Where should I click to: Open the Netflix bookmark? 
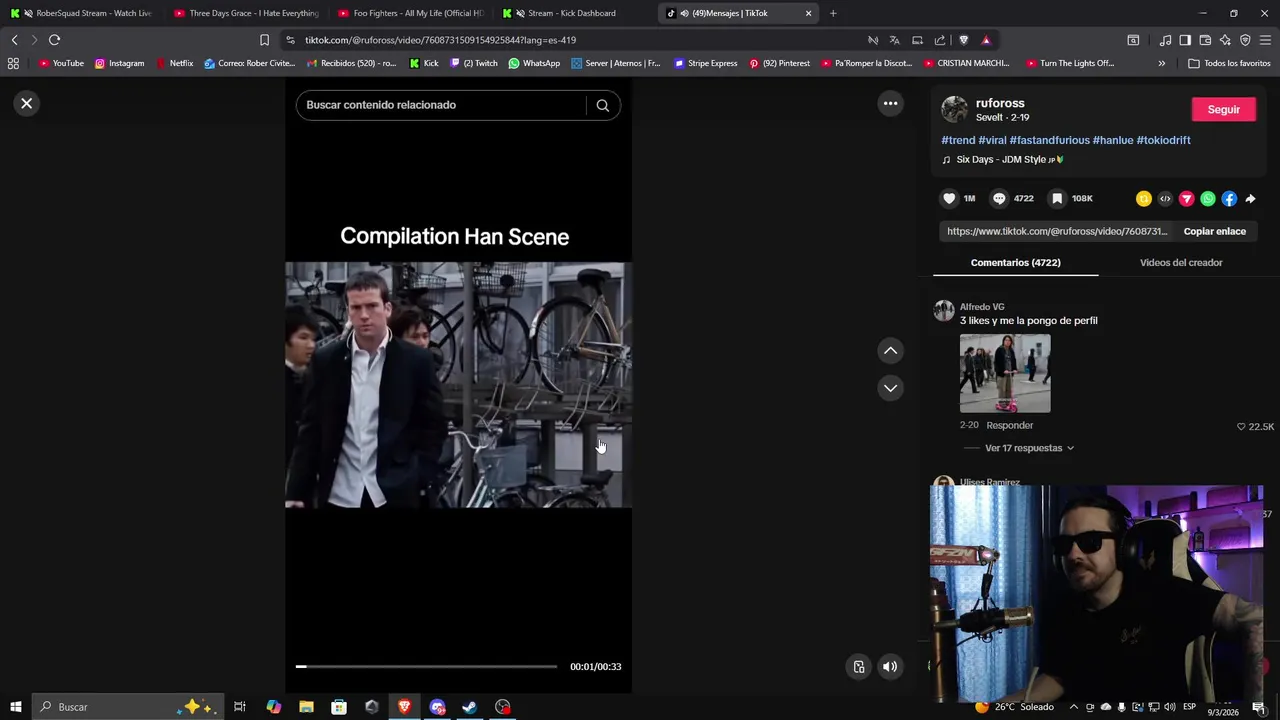click(174, 63)
